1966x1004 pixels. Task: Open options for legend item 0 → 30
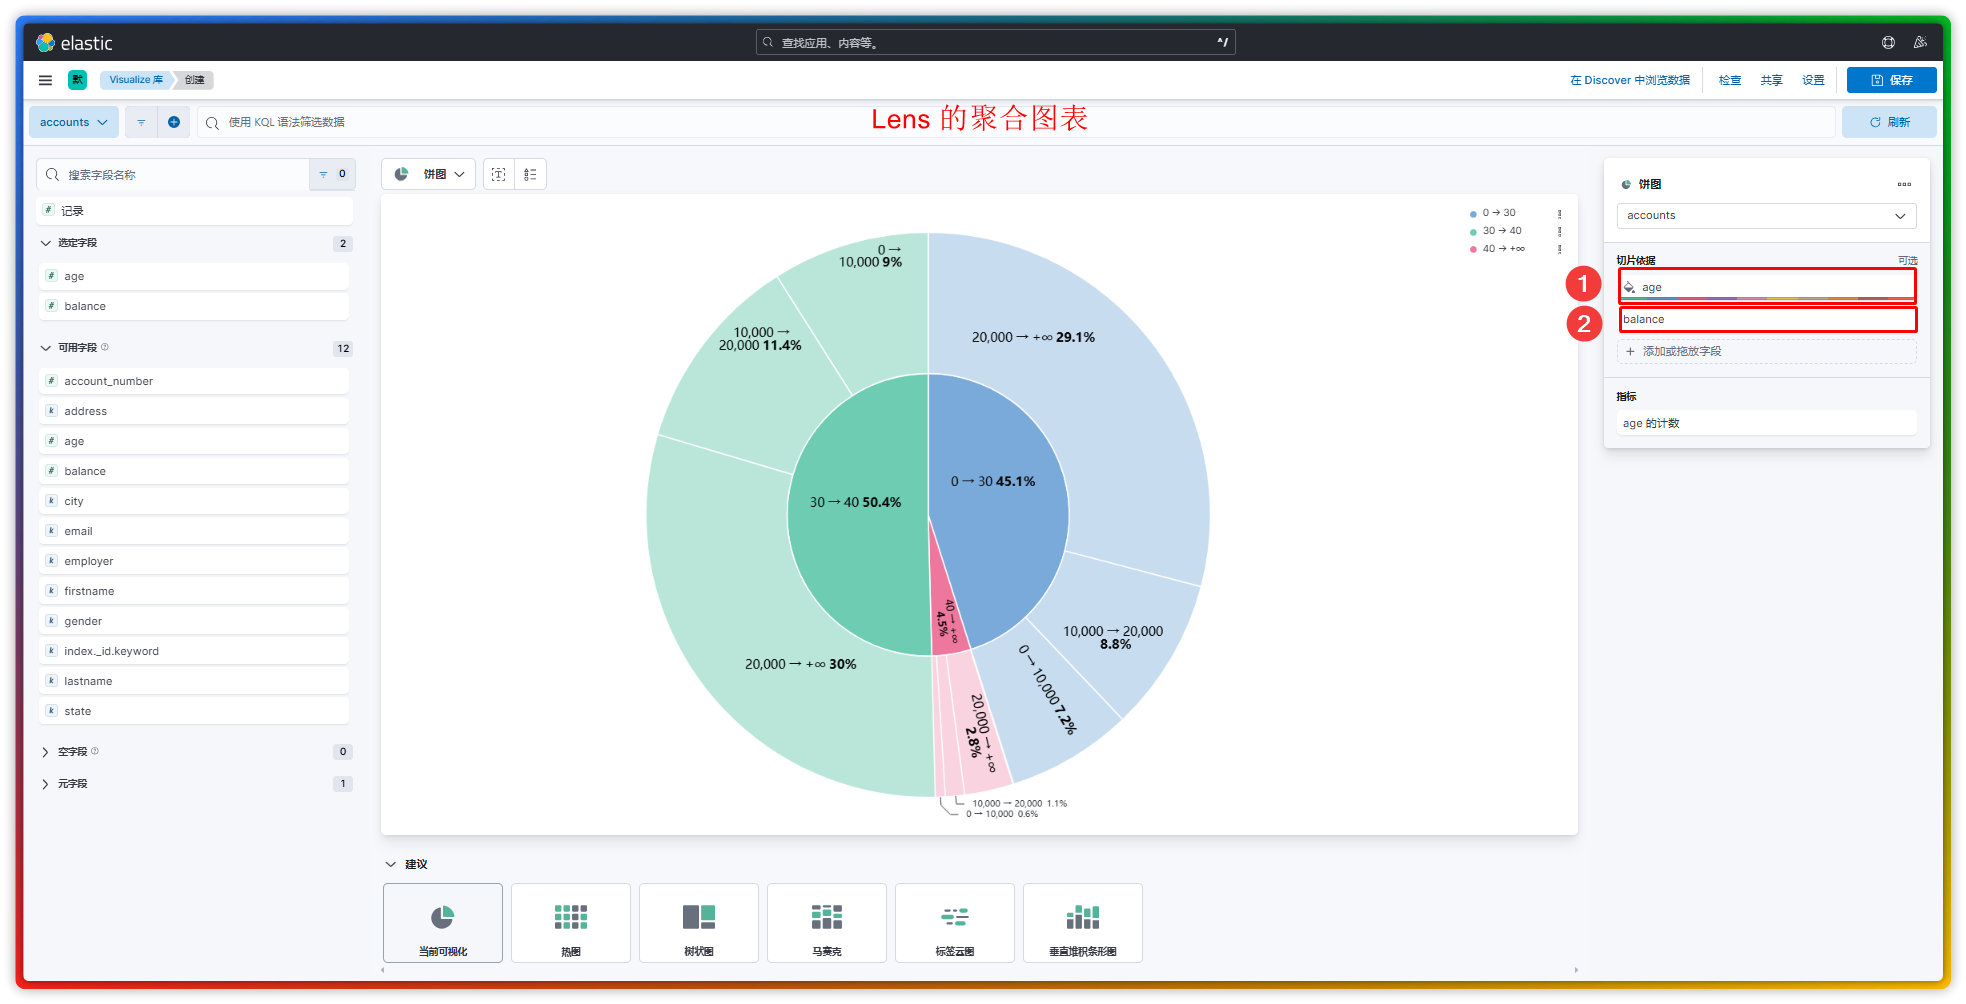point(1559,214)
